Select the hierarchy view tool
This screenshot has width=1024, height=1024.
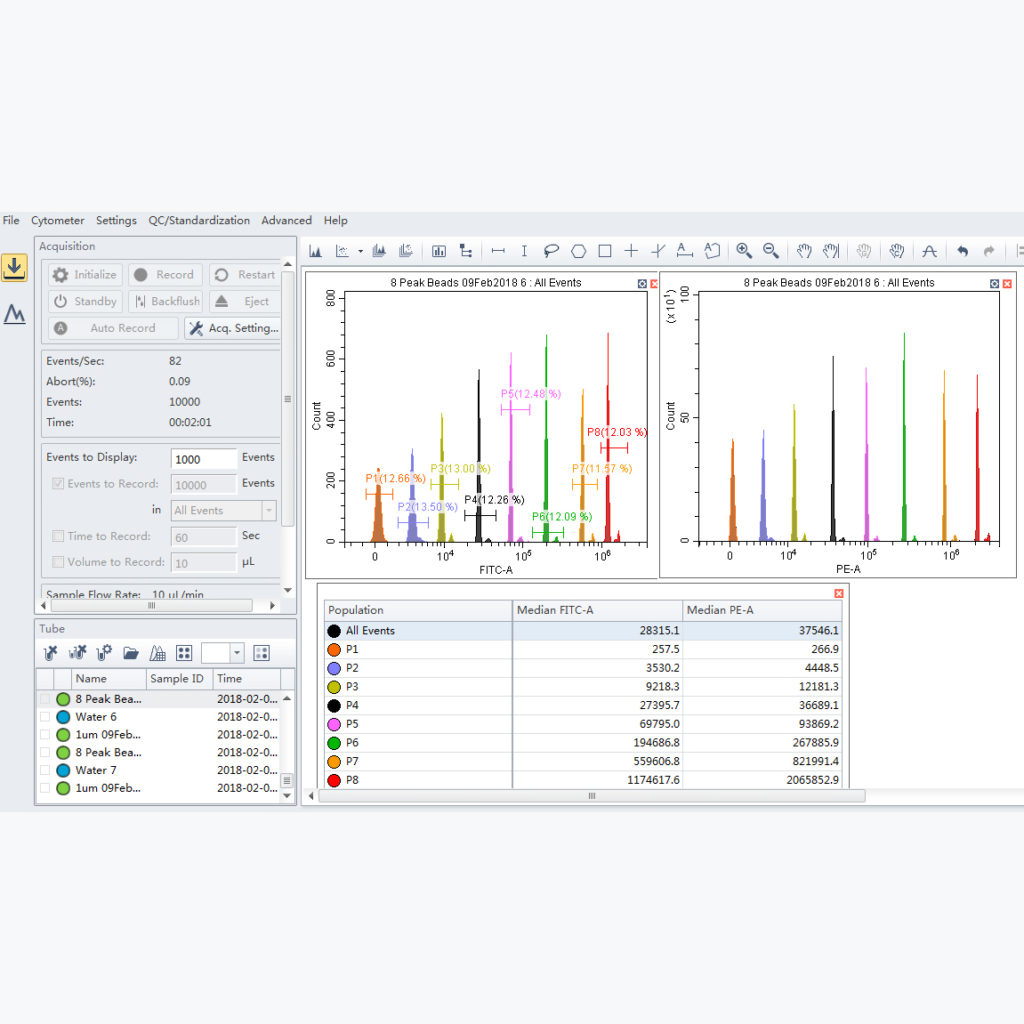click(x=463, y=251)
